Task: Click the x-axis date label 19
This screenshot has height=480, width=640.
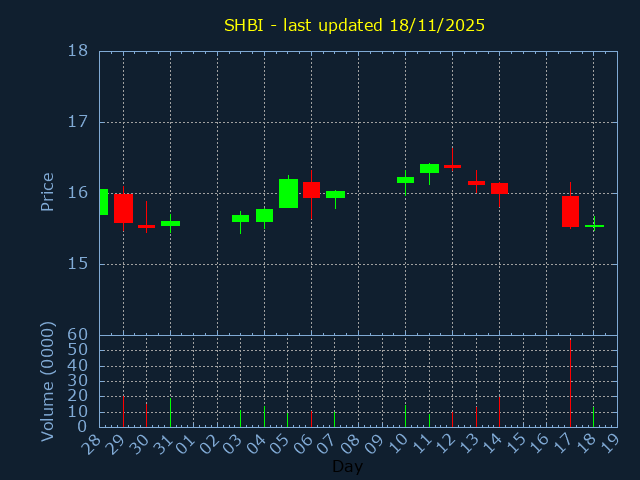Action: [x=611, y=441]
